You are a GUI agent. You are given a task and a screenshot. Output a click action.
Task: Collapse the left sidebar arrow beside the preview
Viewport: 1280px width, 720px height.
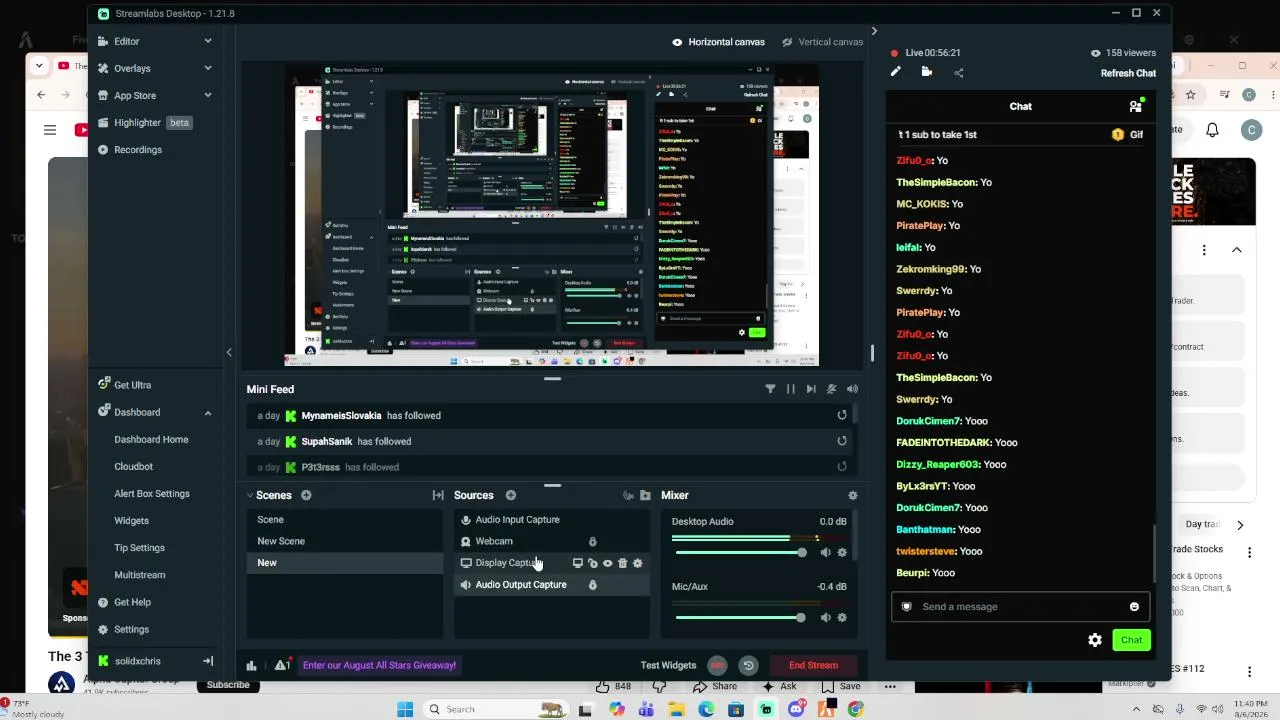[229, 352]
